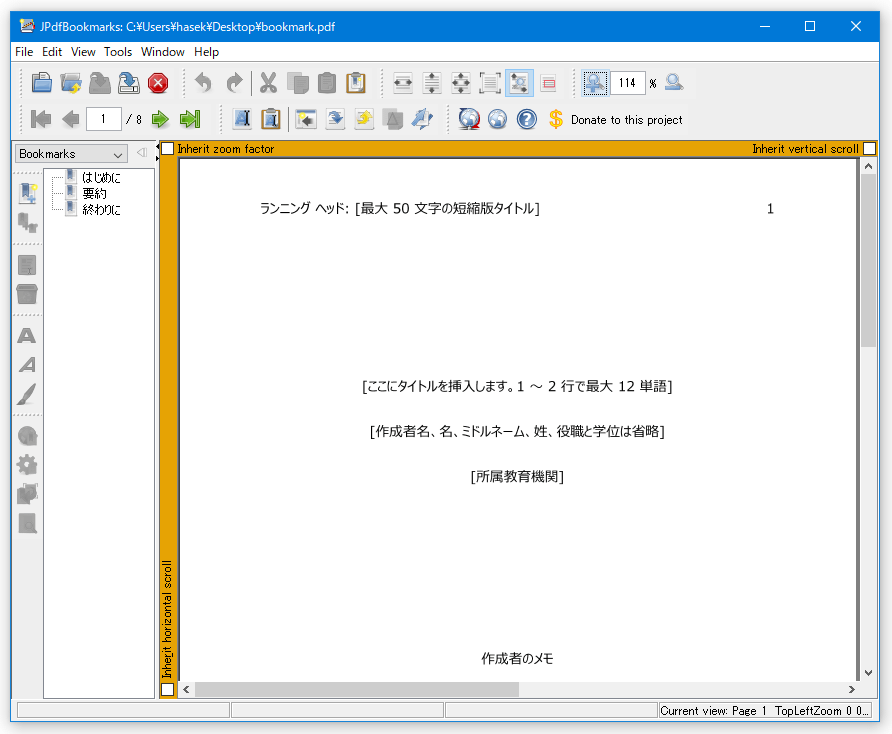
Task: Click the trash delete bookmark icon
Action: [x=27, y=294]
